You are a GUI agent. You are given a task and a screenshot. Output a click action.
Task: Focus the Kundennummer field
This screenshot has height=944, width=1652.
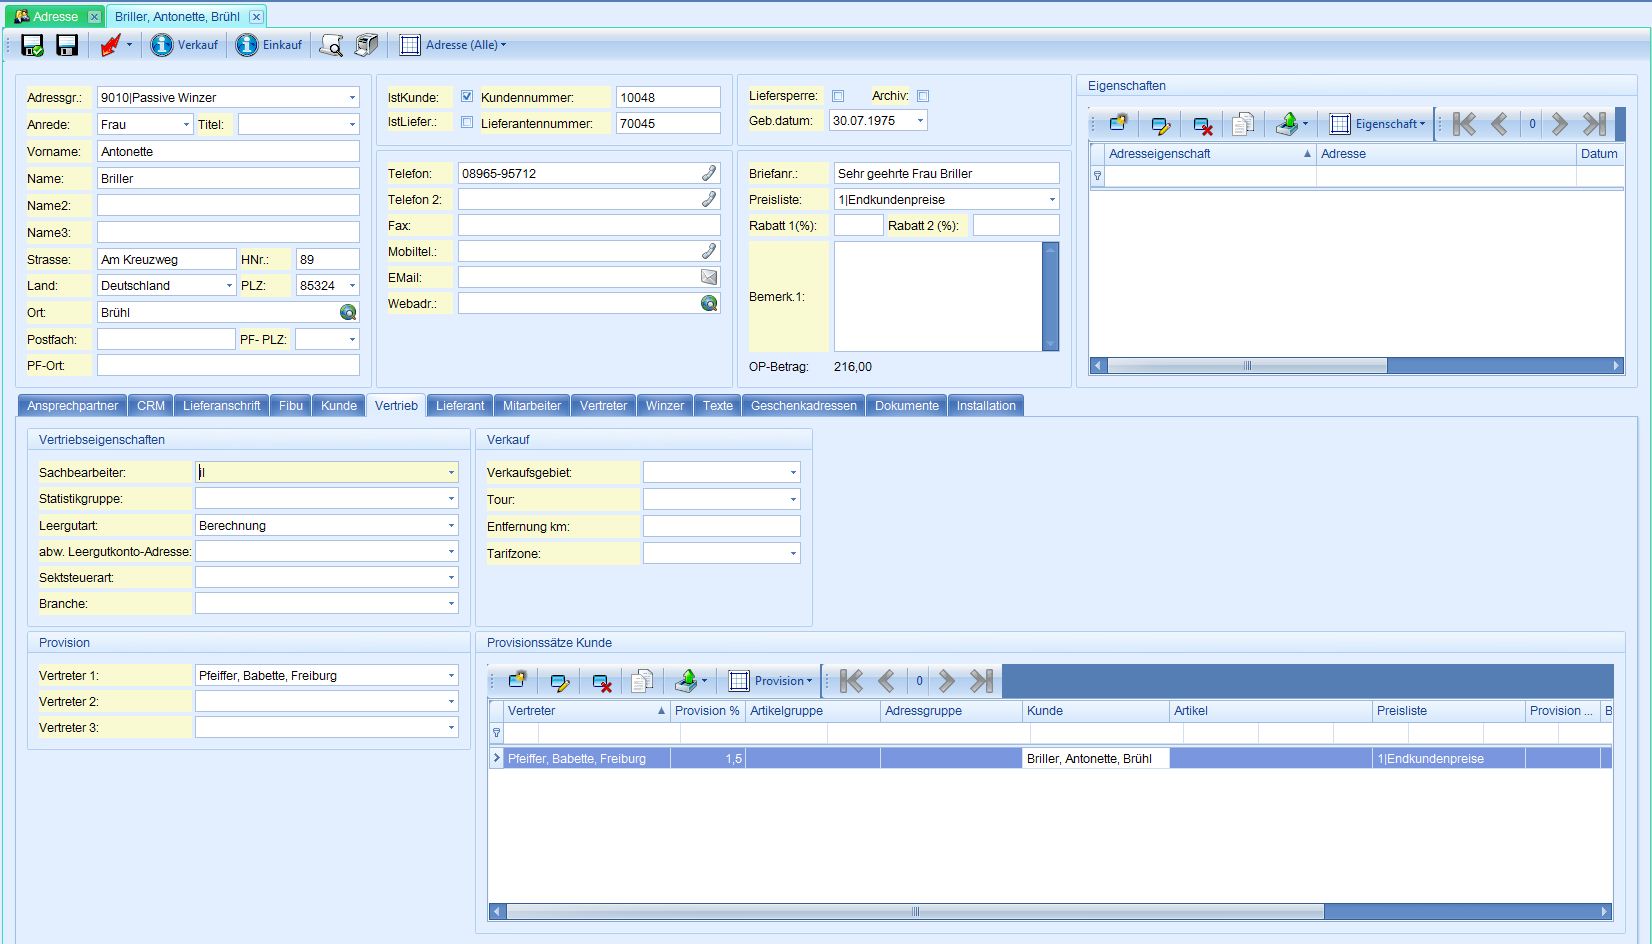click(x=668, y=97)
